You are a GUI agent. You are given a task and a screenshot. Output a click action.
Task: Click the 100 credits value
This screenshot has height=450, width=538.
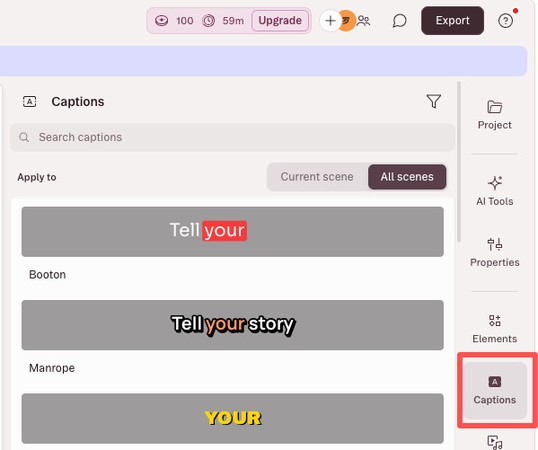click(x=185, y=21)
